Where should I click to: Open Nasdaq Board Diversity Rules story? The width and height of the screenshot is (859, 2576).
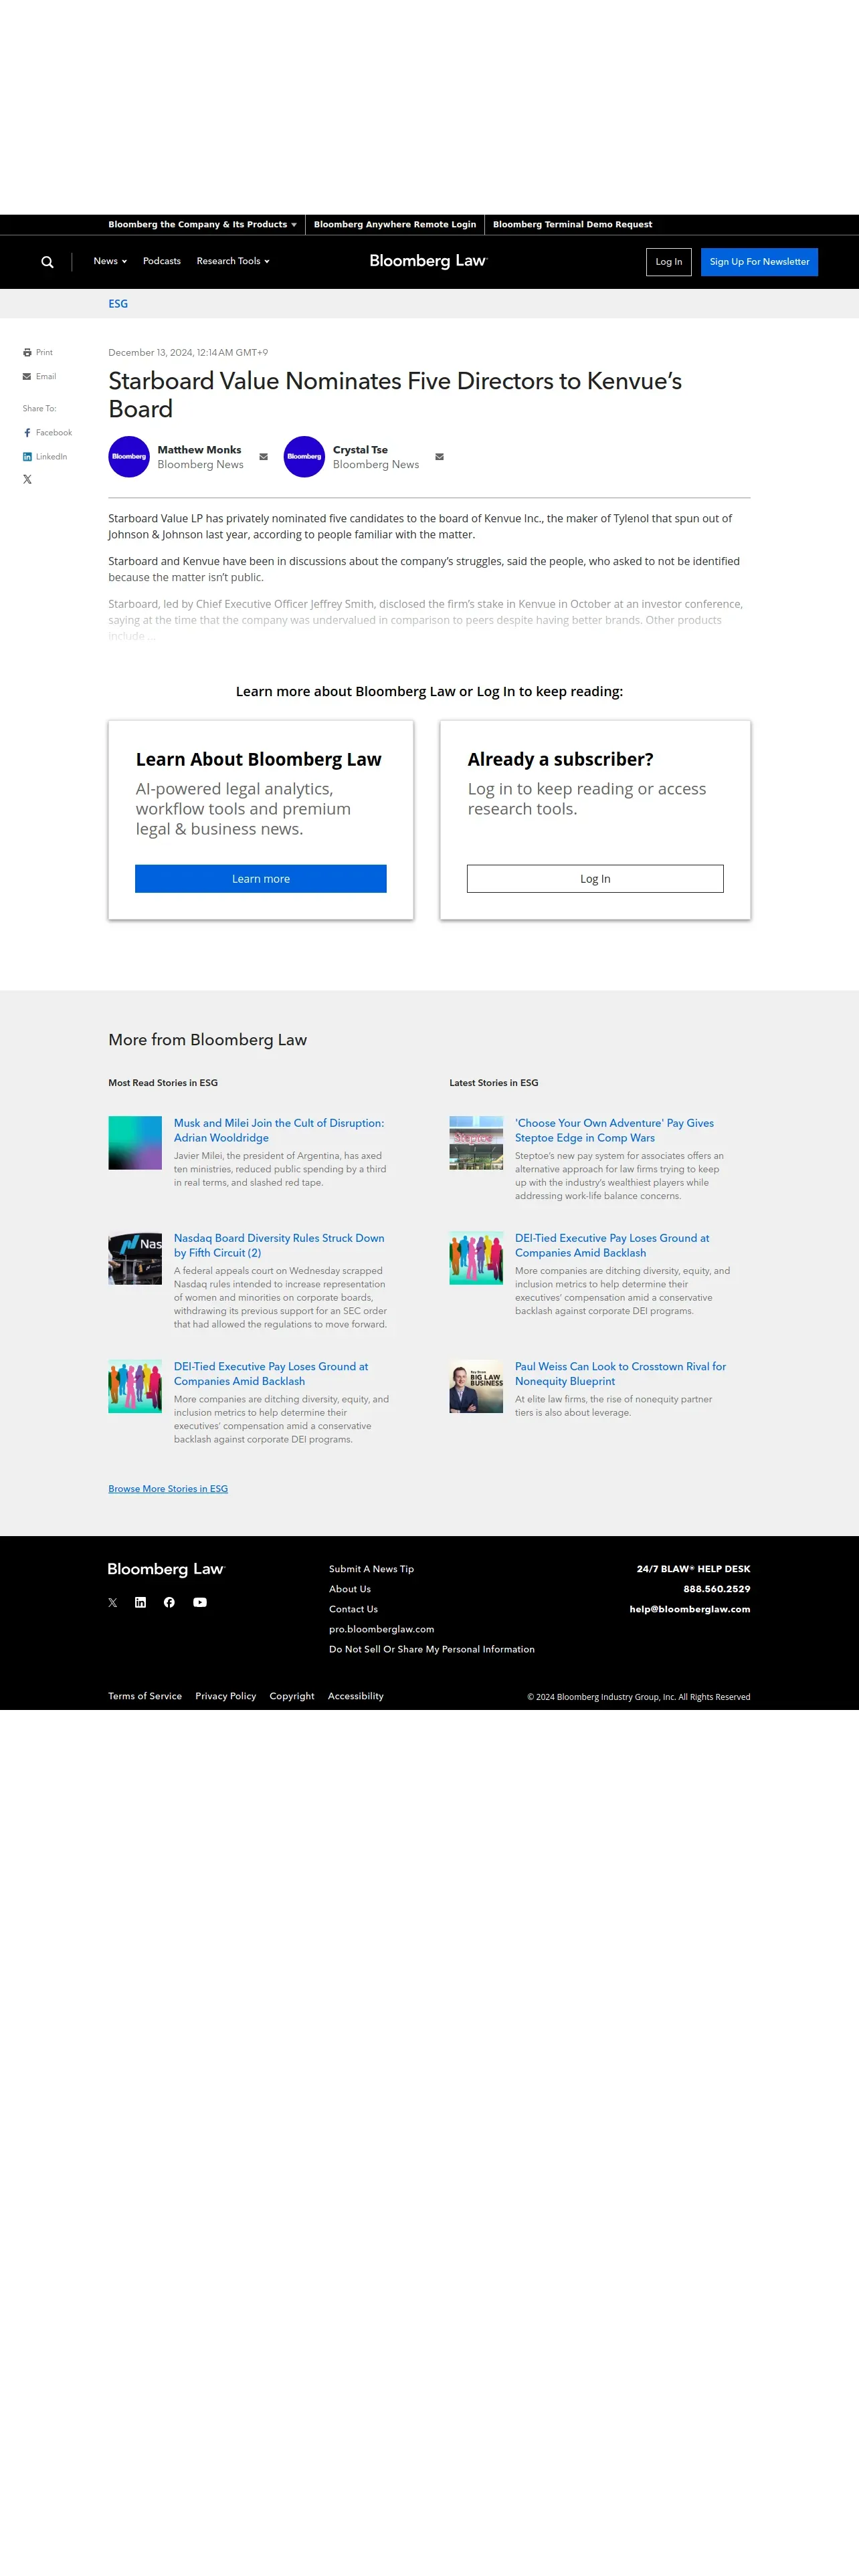[x=279, y=1246]
